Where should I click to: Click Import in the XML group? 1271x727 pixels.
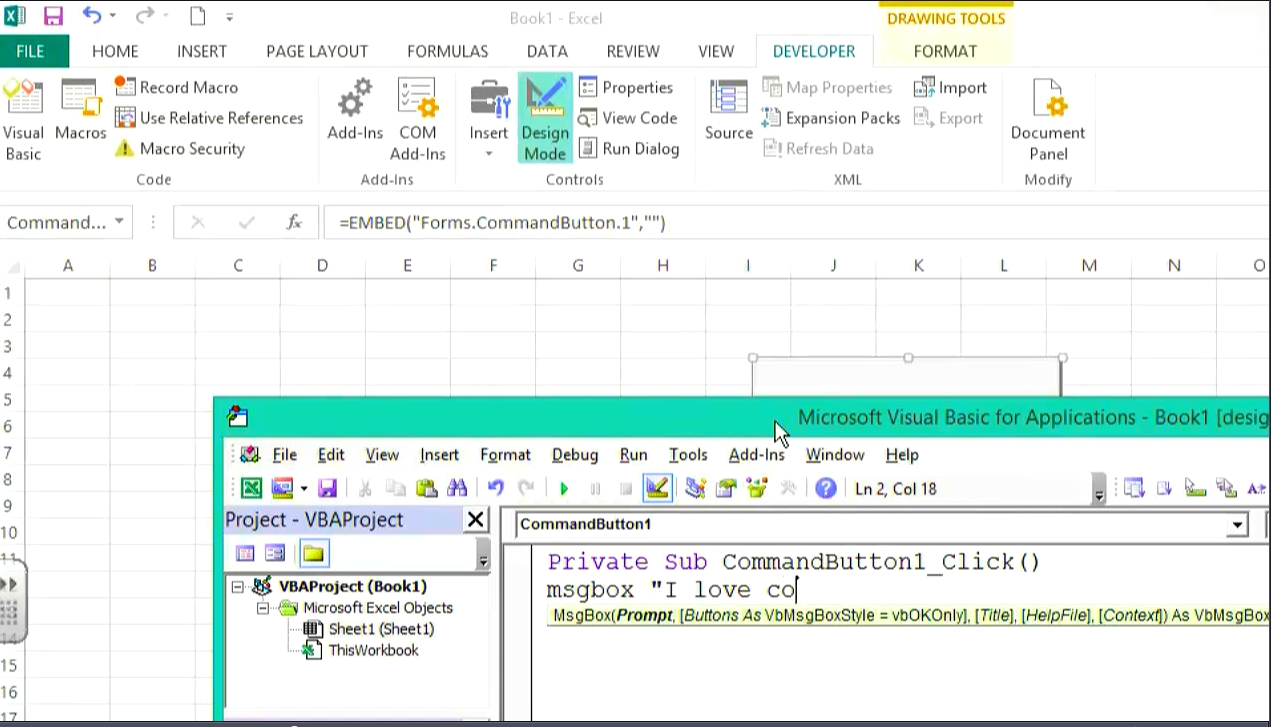tap(951, 87)
